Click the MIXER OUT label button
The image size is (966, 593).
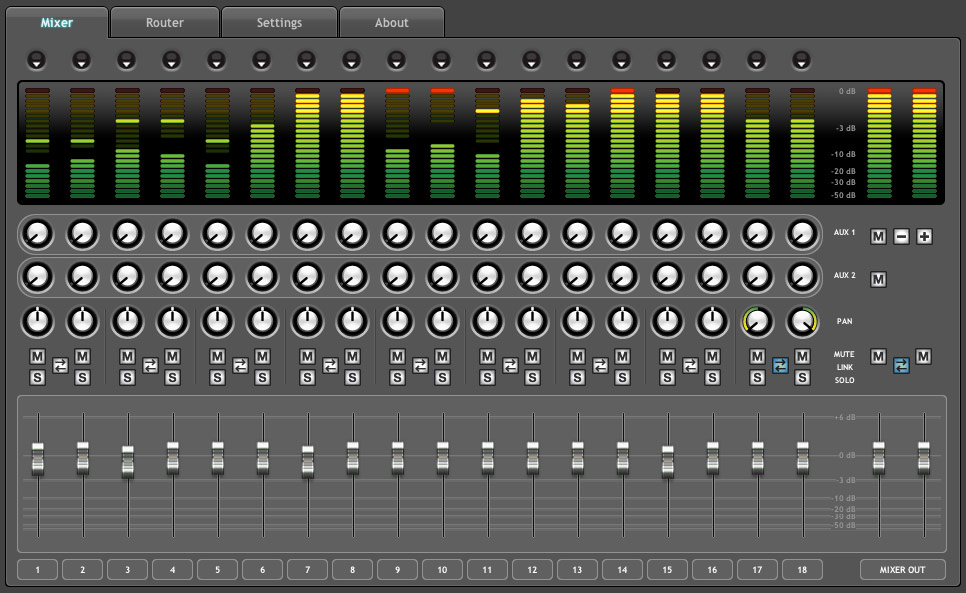pyautogui.click(x=902, y=570)
